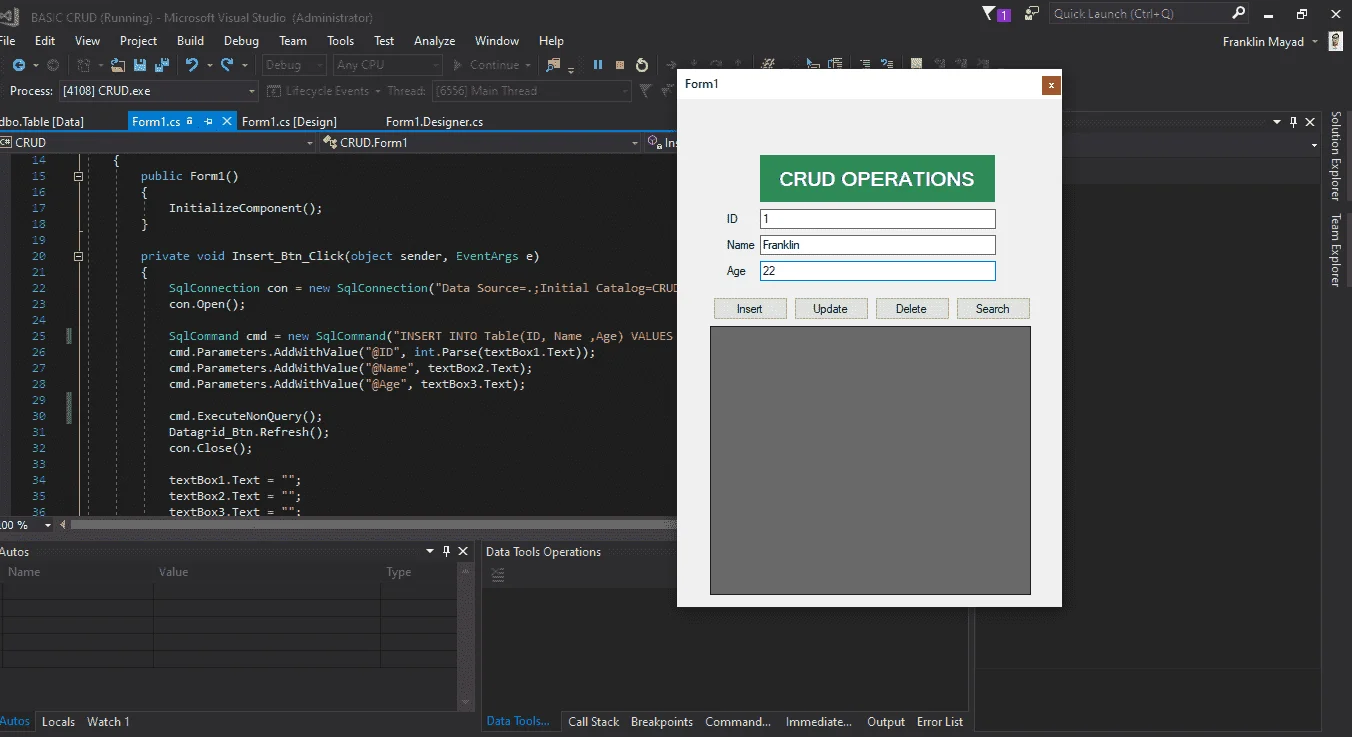Open the Error List tab
Image resolution: width=1352 pixels, height=737 pixels.
(940, 722)
